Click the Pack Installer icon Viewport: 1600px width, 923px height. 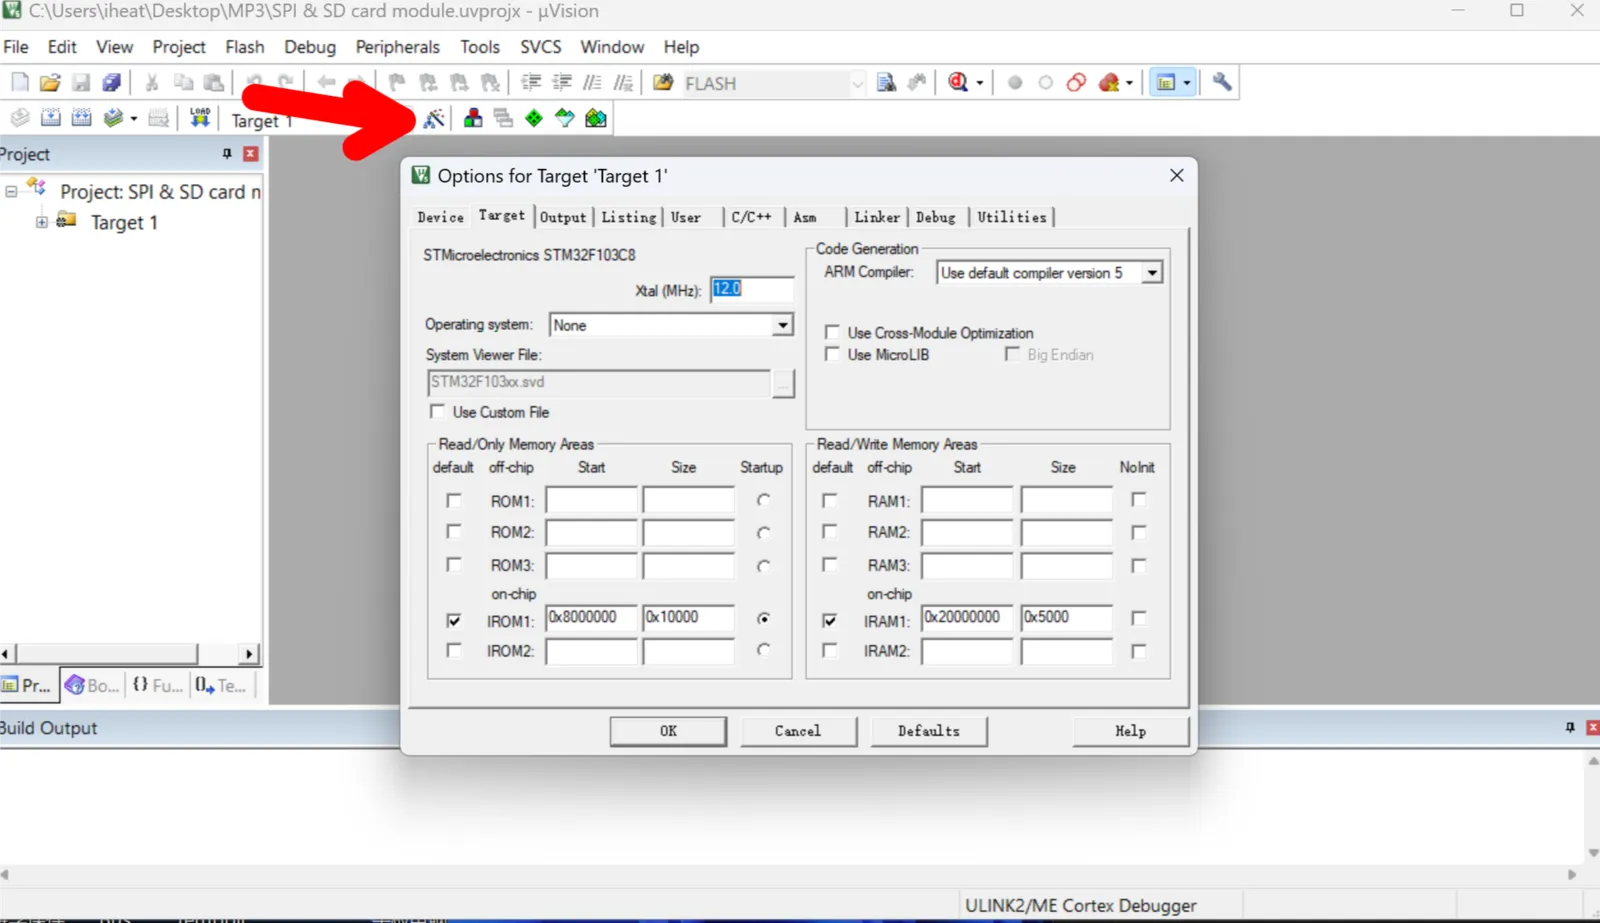point(596,118)
